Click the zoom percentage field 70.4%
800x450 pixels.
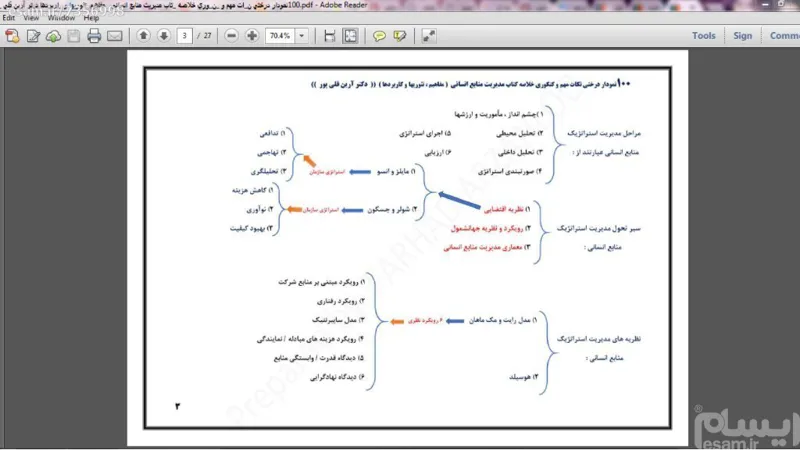pos(280,36)
